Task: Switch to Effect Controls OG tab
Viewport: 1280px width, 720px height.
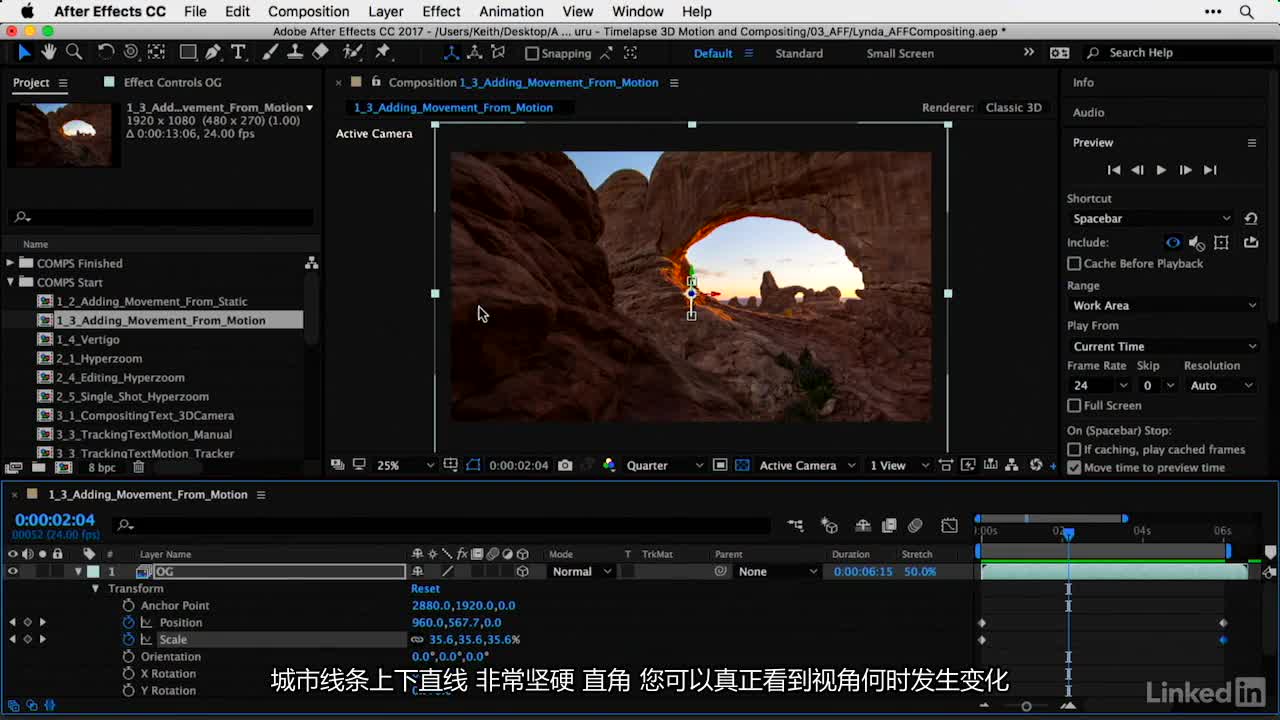Action: (172, 82)
